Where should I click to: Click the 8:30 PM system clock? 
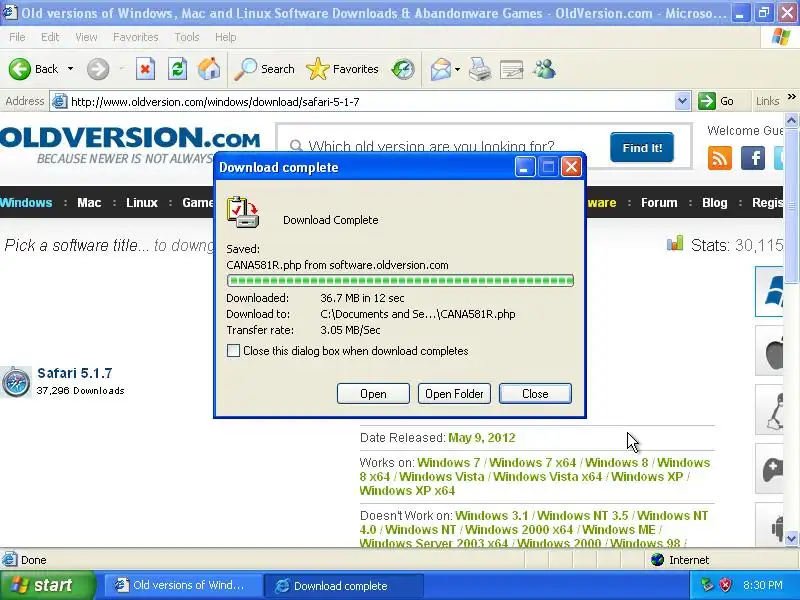click(763, 585)
